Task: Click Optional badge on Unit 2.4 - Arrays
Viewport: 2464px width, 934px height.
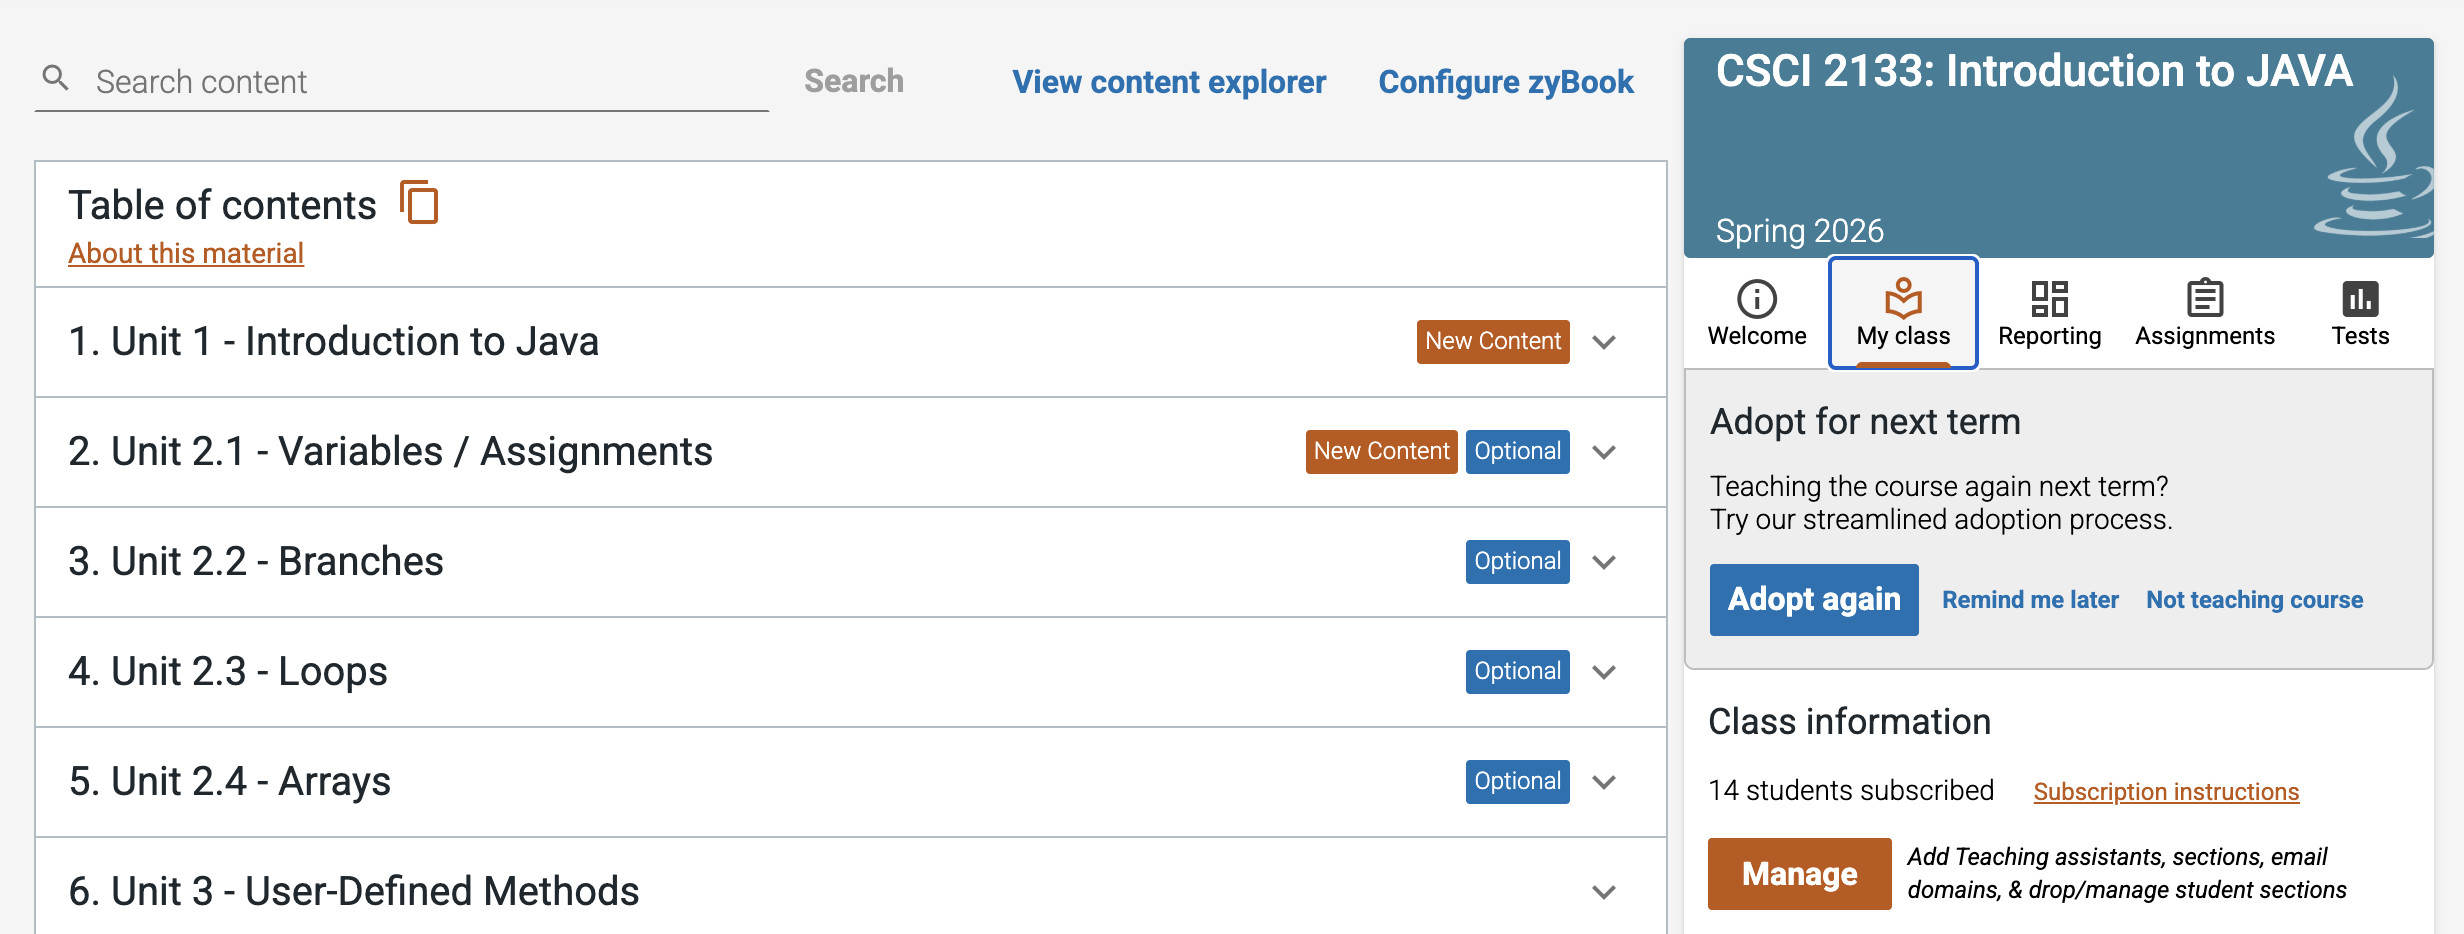Action: [x=1518, y=782]
